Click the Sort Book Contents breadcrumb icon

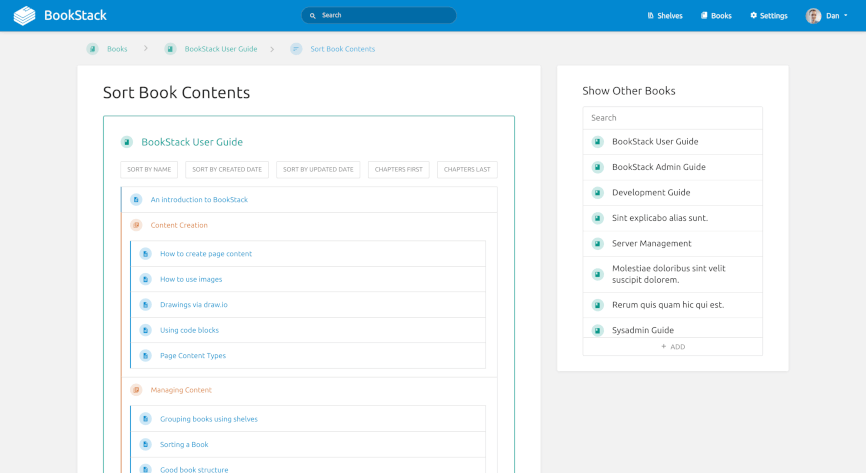click(x=296, y=49)
